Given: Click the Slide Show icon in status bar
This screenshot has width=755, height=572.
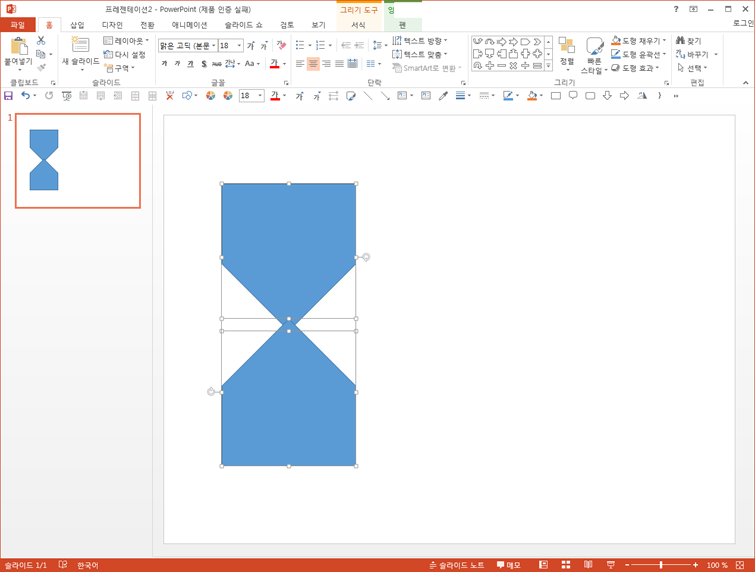Looking at the screenshot, I should tap(611, 565).
